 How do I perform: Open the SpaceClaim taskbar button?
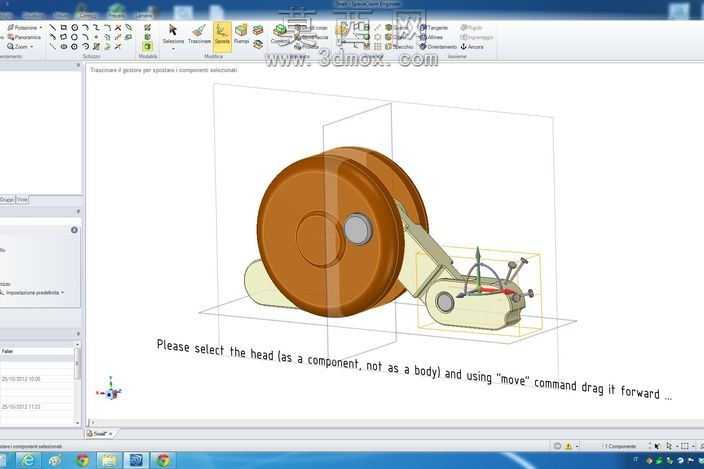136,460
